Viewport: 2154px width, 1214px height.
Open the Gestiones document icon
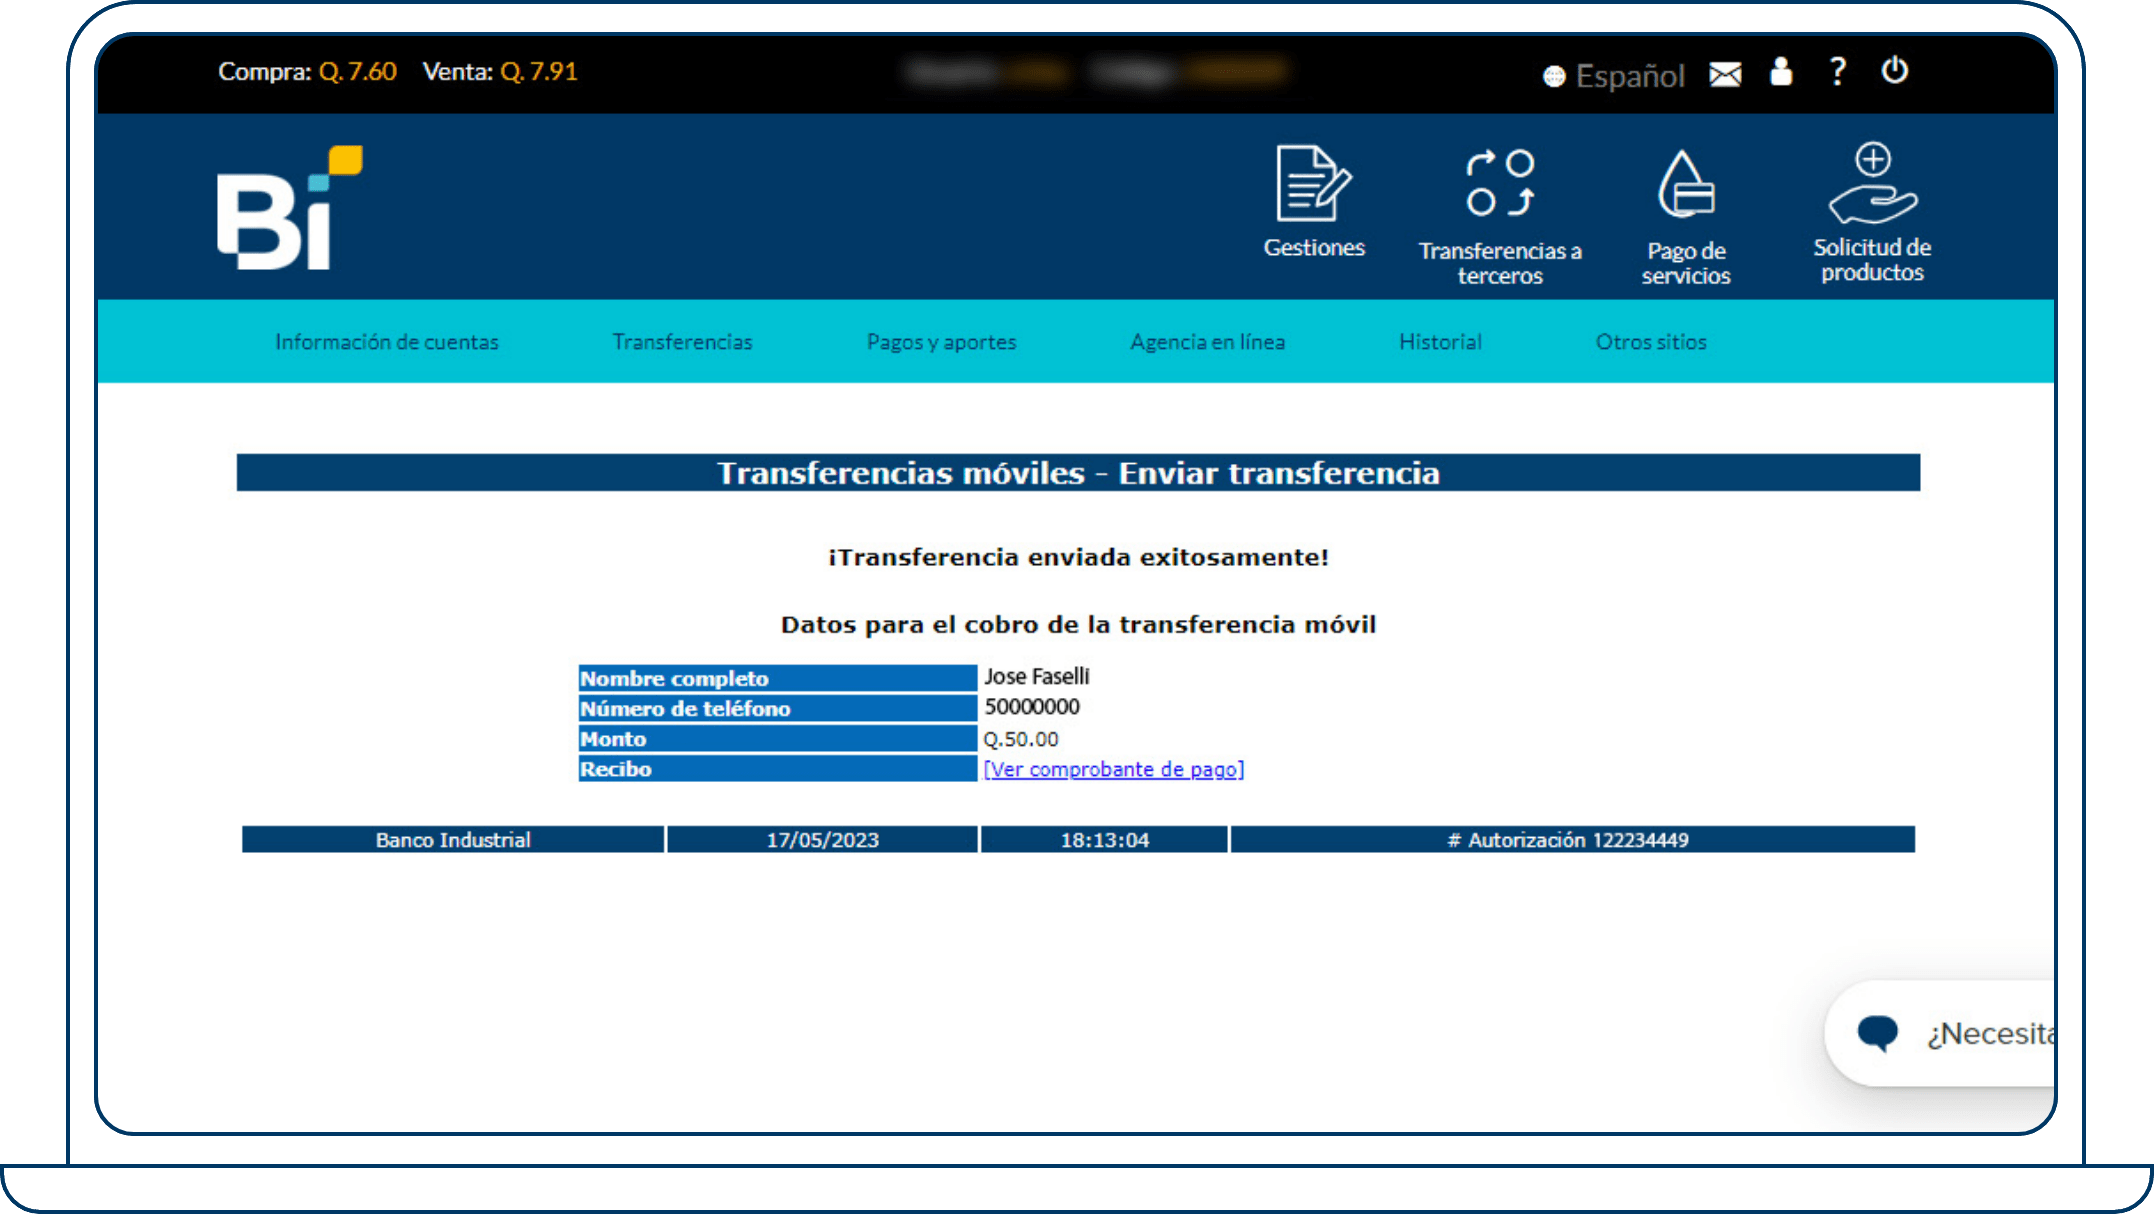pos(1313,184)
